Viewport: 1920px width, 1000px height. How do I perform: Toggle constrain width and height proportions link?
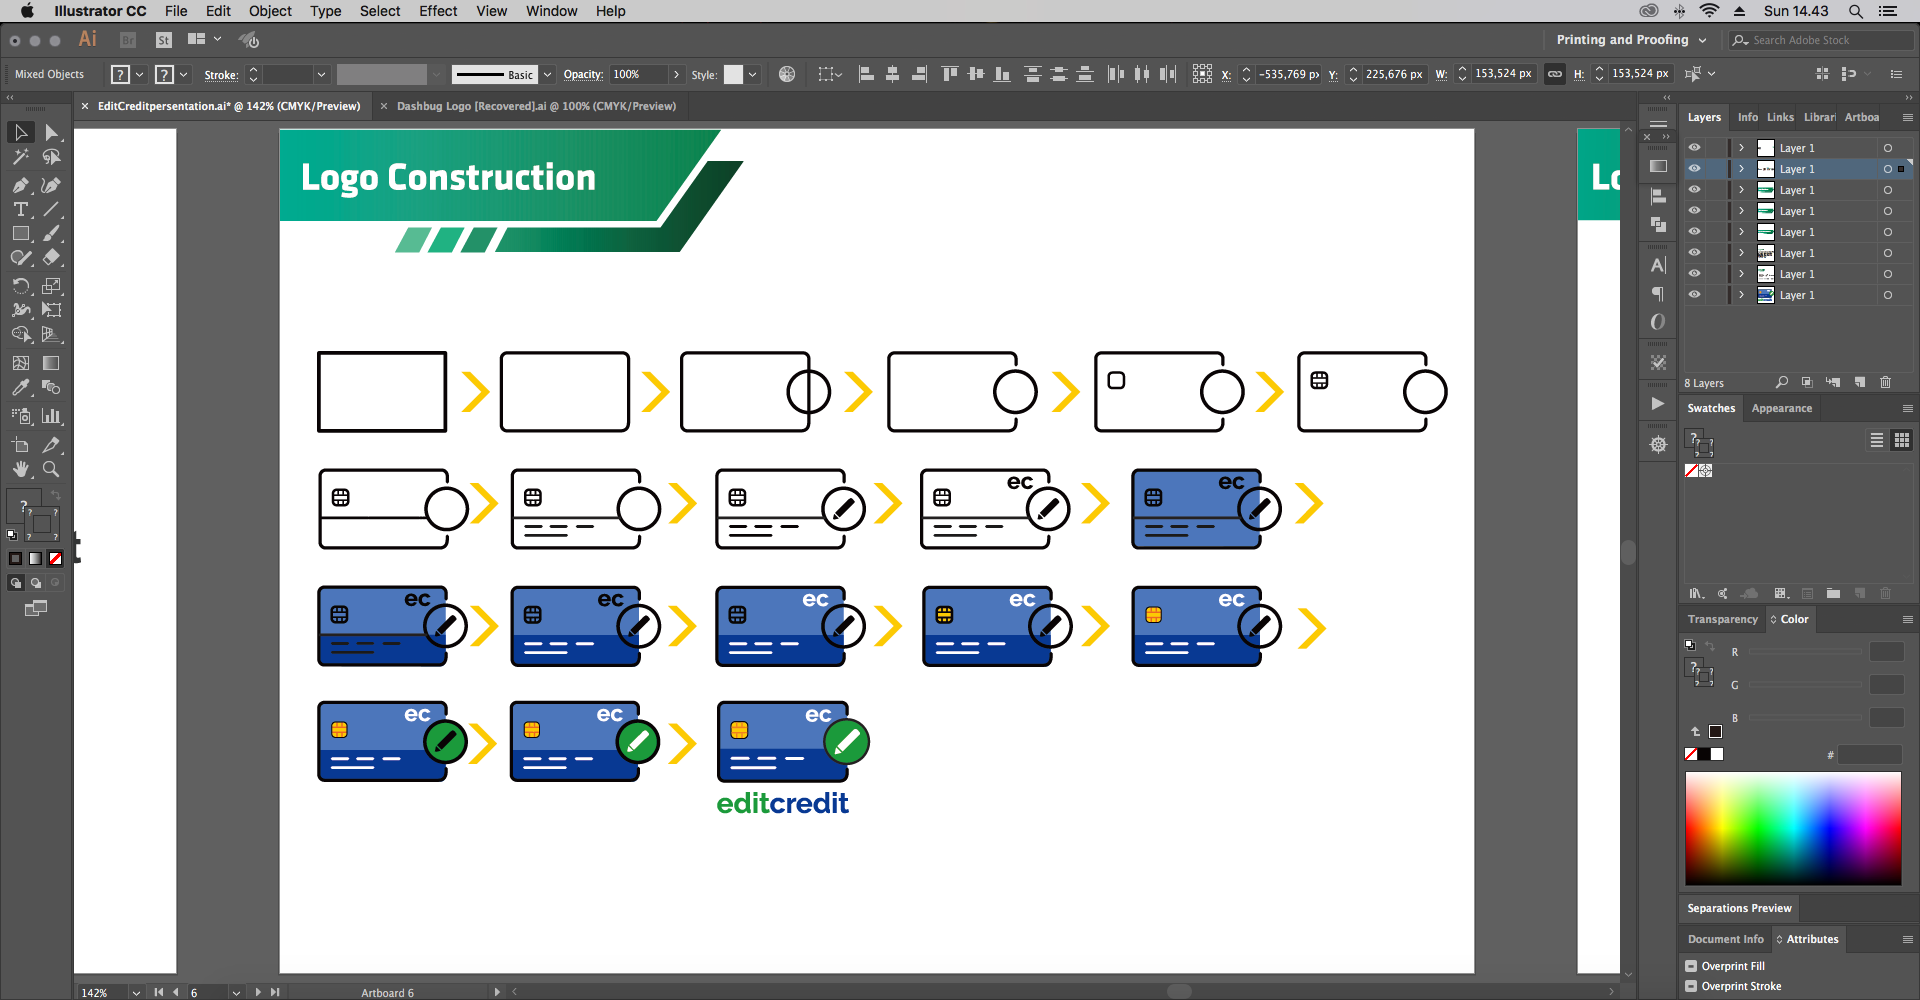tap(1555, 74)
